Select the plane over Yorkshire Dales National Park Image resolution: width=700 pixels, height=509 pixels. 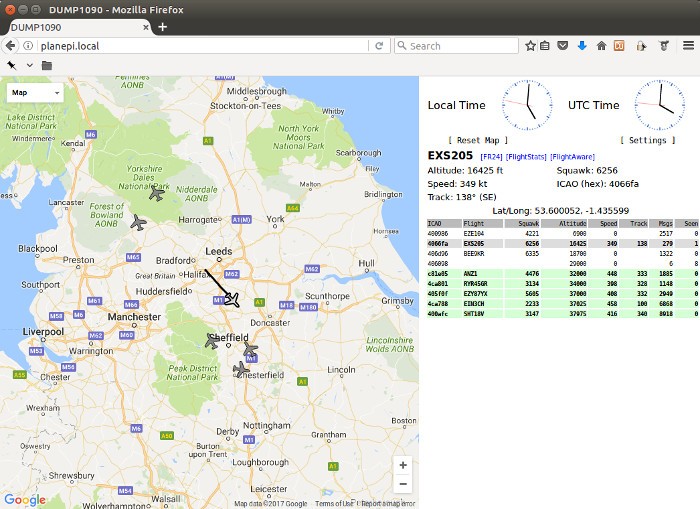pyautogui.click(x=156, y=193)
